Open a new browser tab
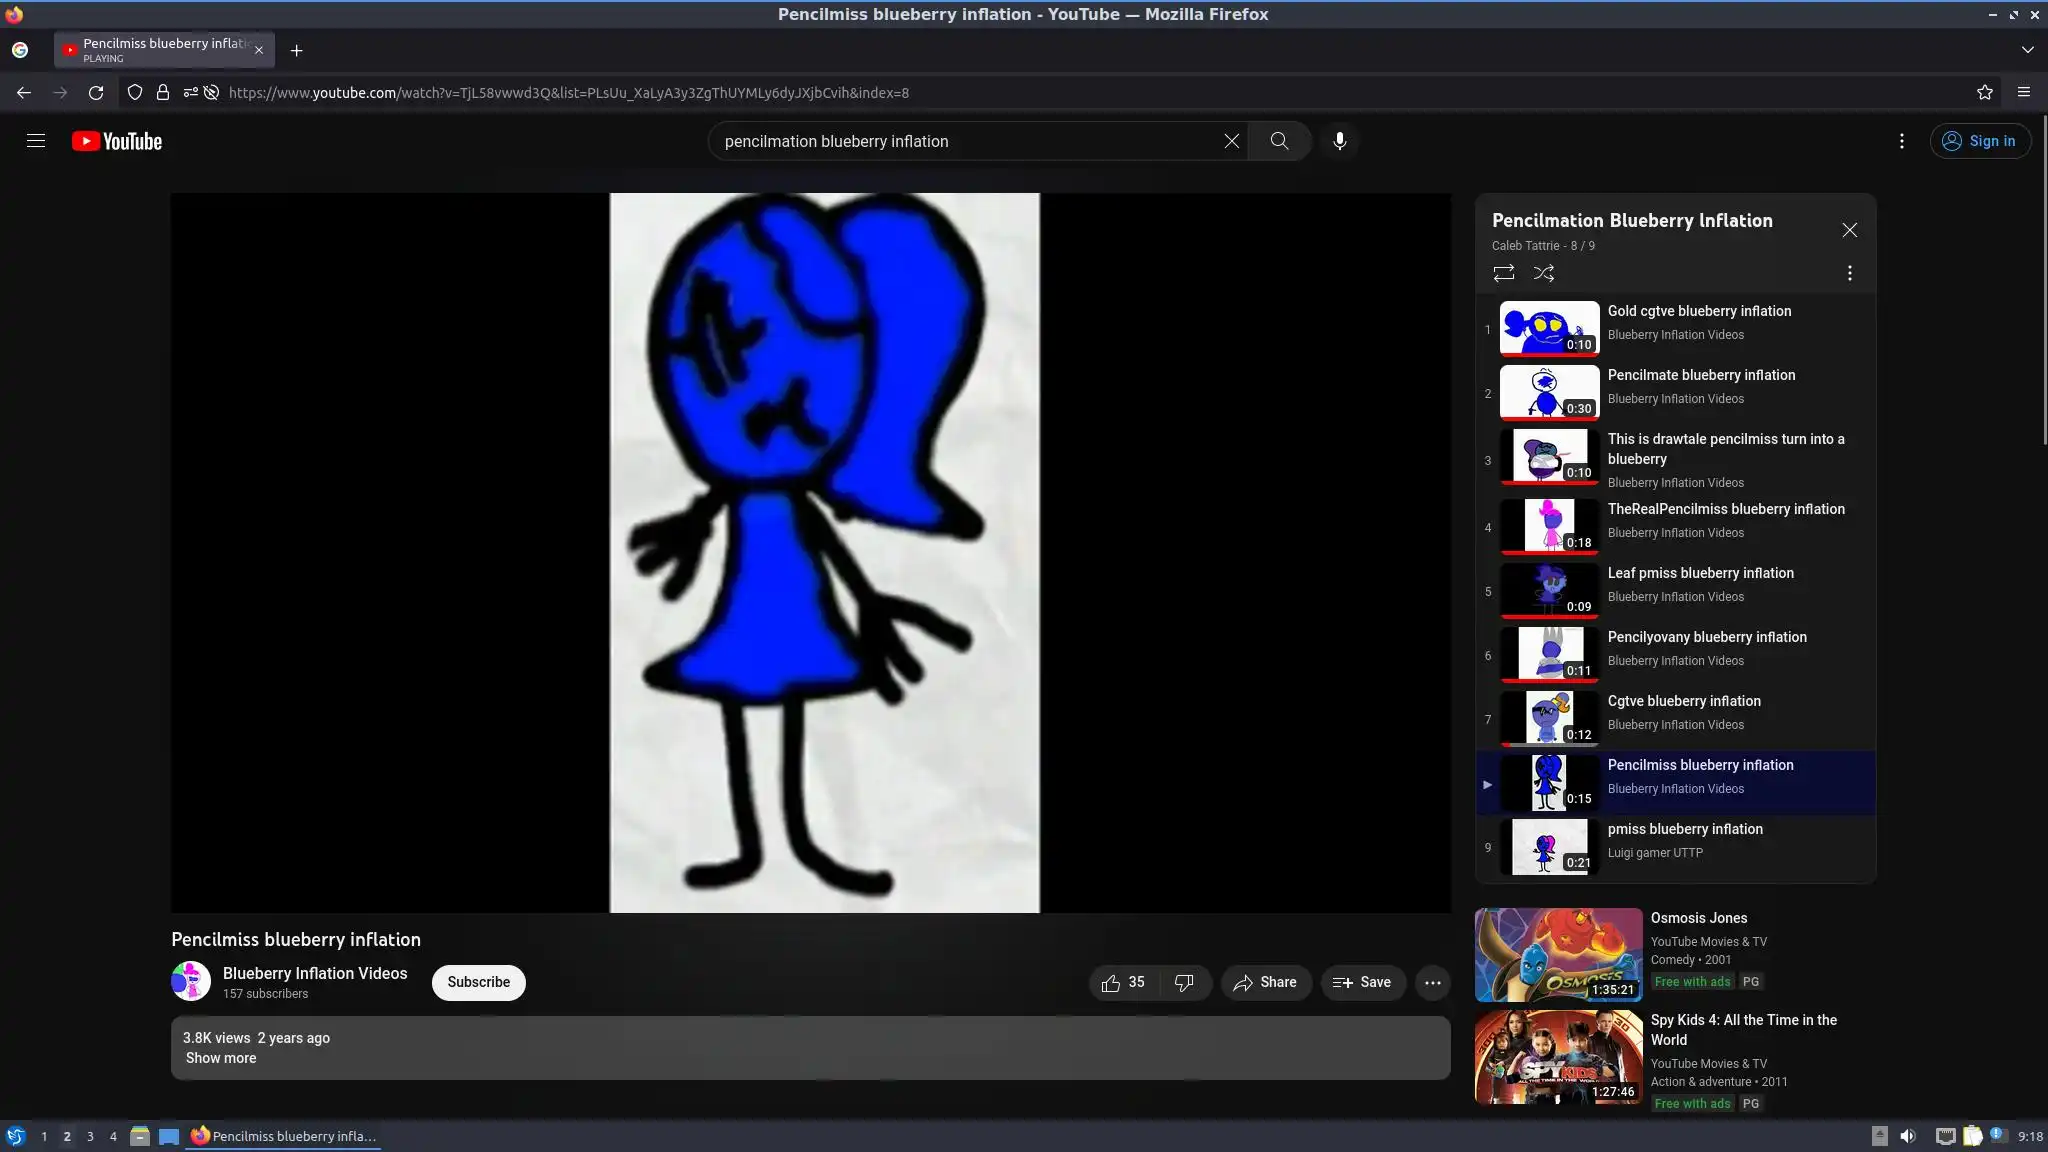 click(296, 50)
